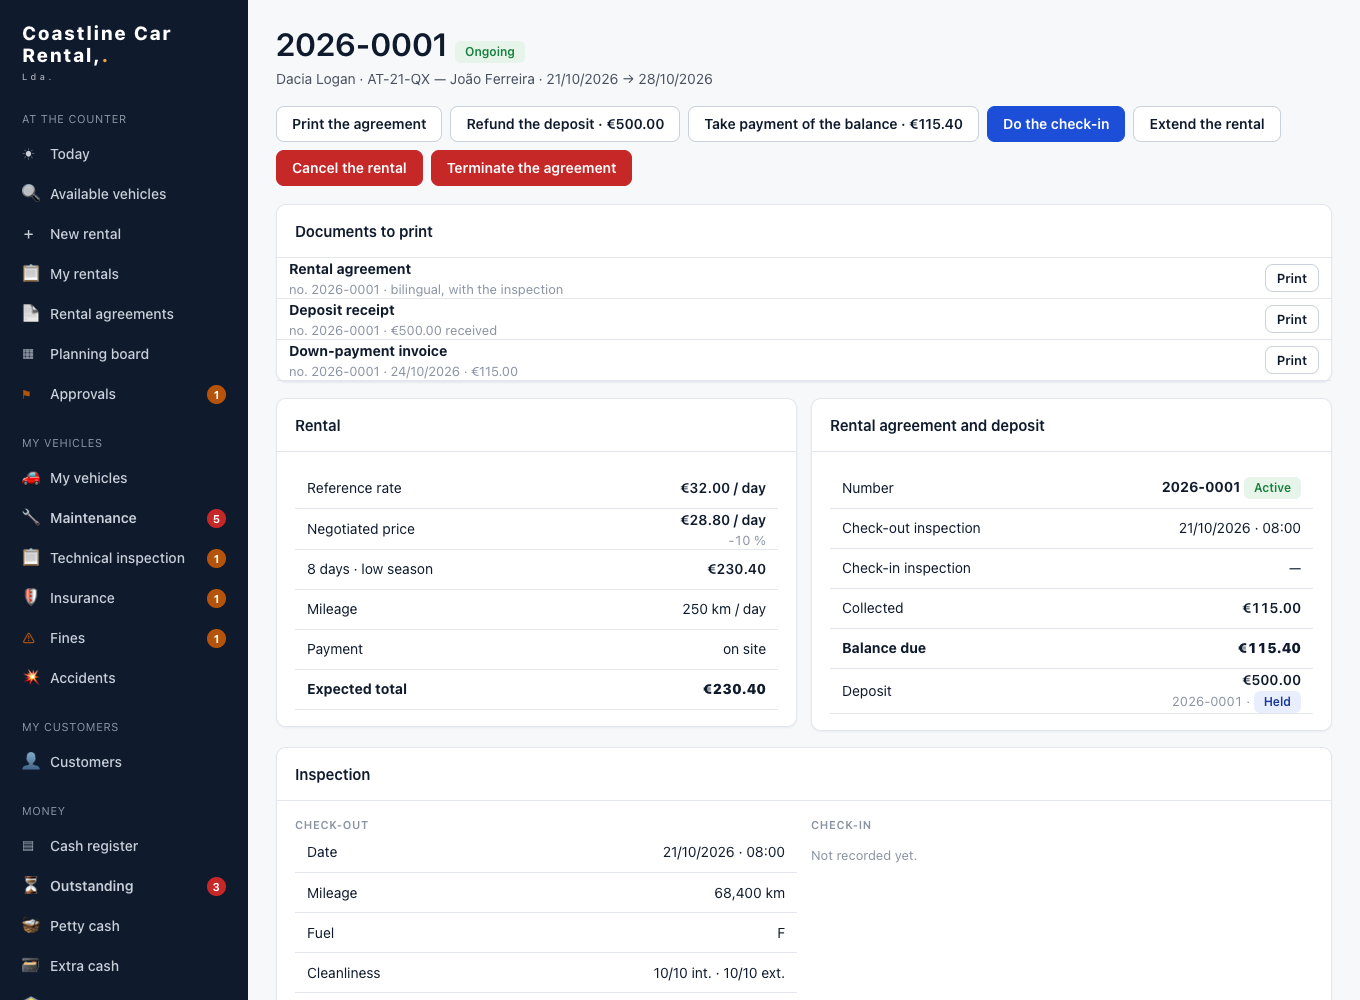Click Extend the rental
This screenshot has height=1000, width=1360.
[1207, 124]
